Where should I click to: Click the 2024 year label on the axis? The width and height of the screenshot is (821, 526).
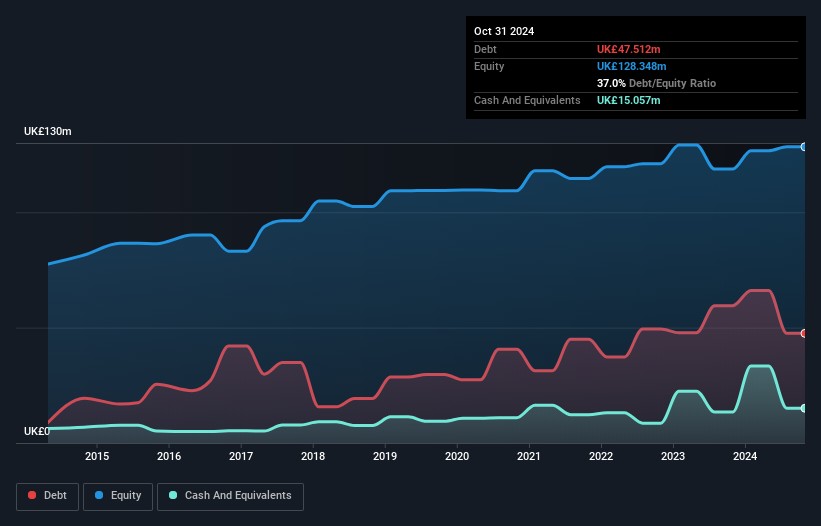745,457
